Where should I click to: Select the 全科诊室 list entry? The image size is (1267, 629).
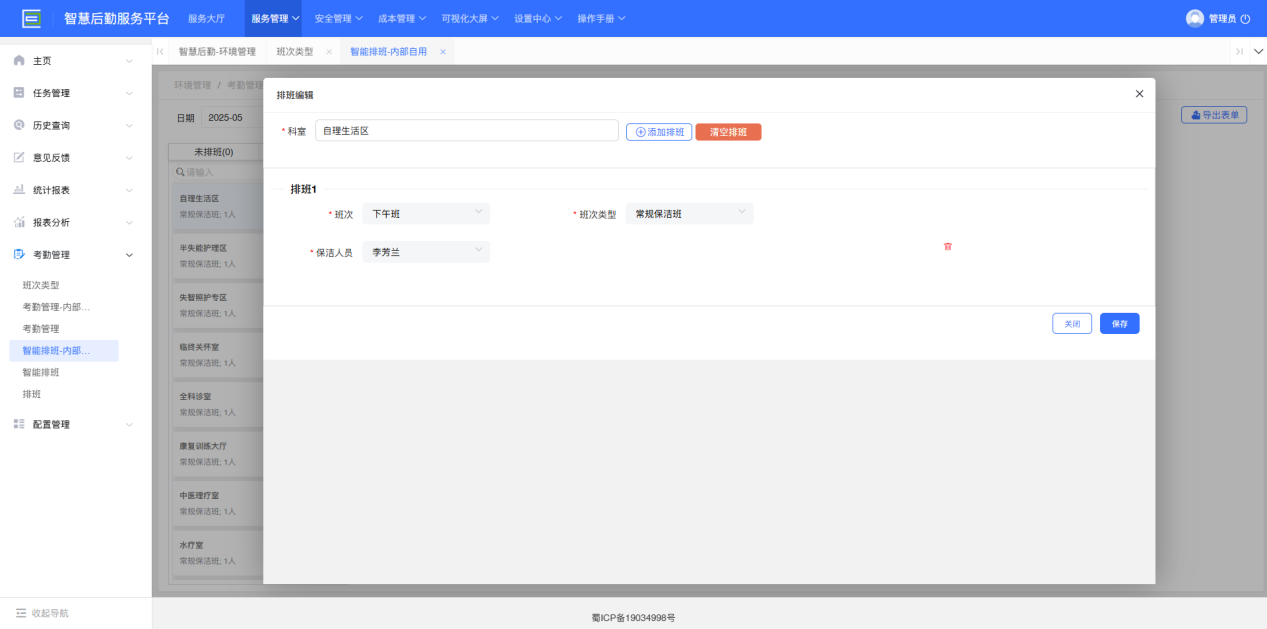click(217, 404)
